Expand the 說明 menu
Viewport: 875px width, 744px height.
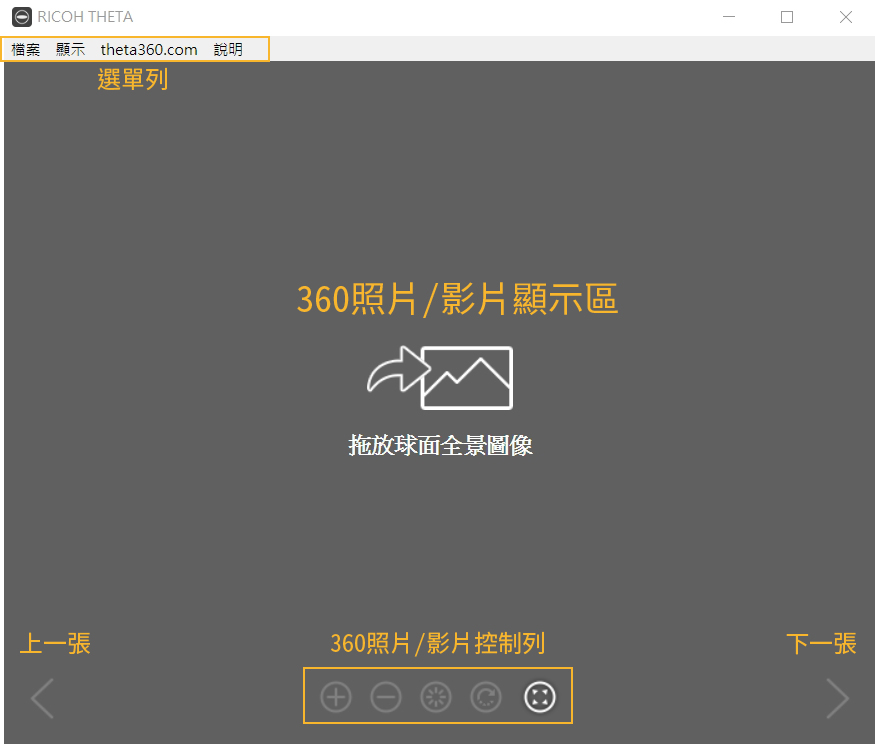coord(228,49)
